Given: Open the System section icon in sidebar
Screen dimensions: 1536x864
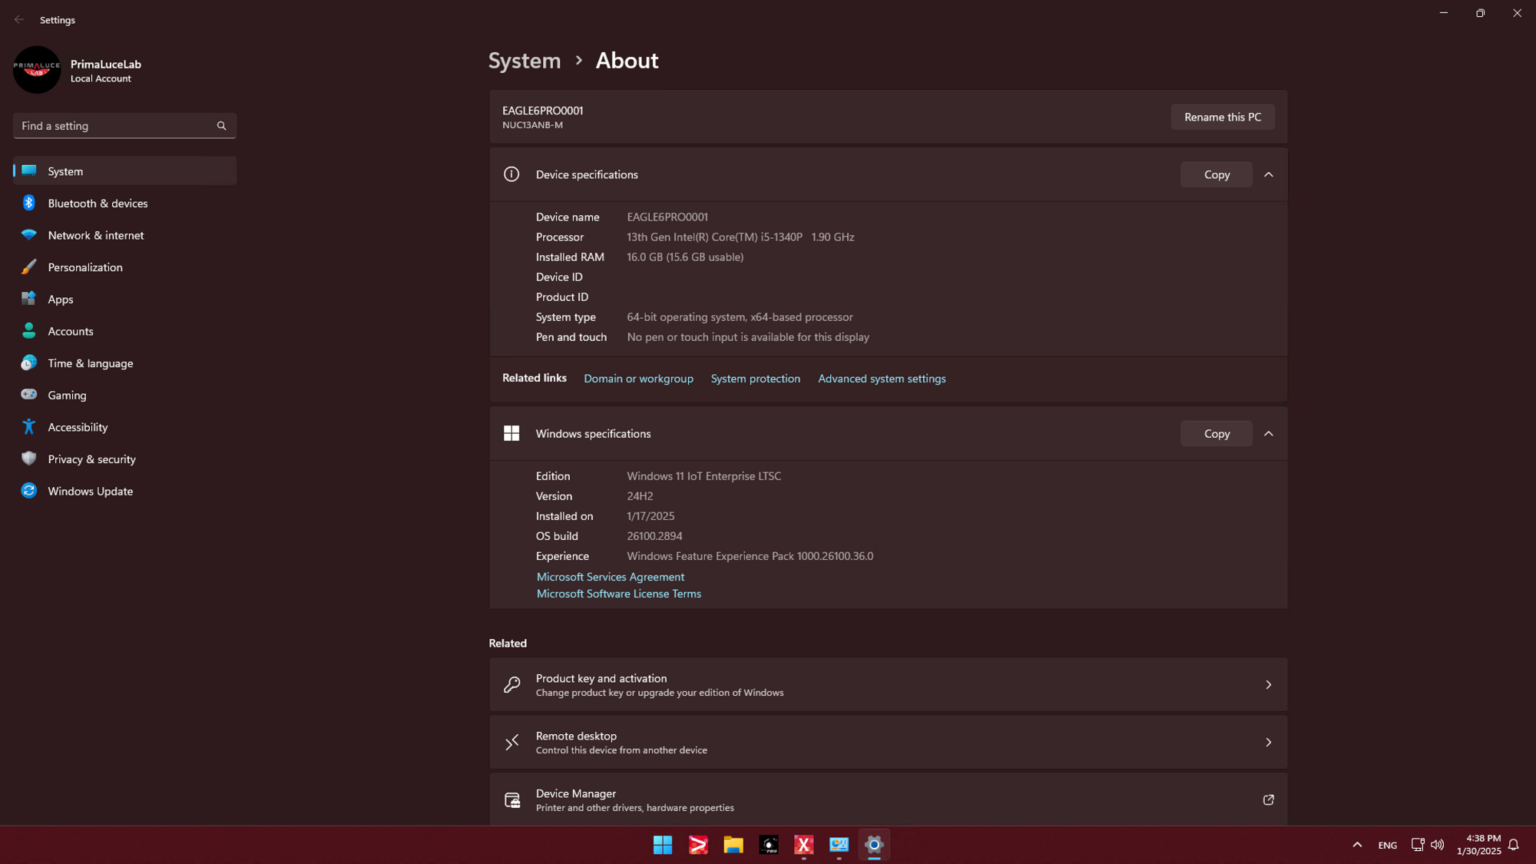Looking at the screenshot, I should click(x=29, y=171).
